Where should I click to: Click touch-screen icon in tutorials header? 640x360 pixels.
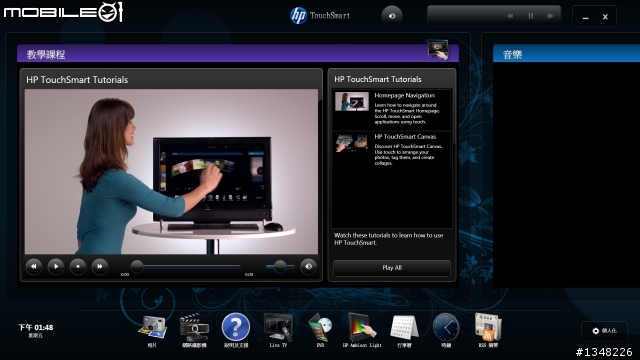point(438,50)
